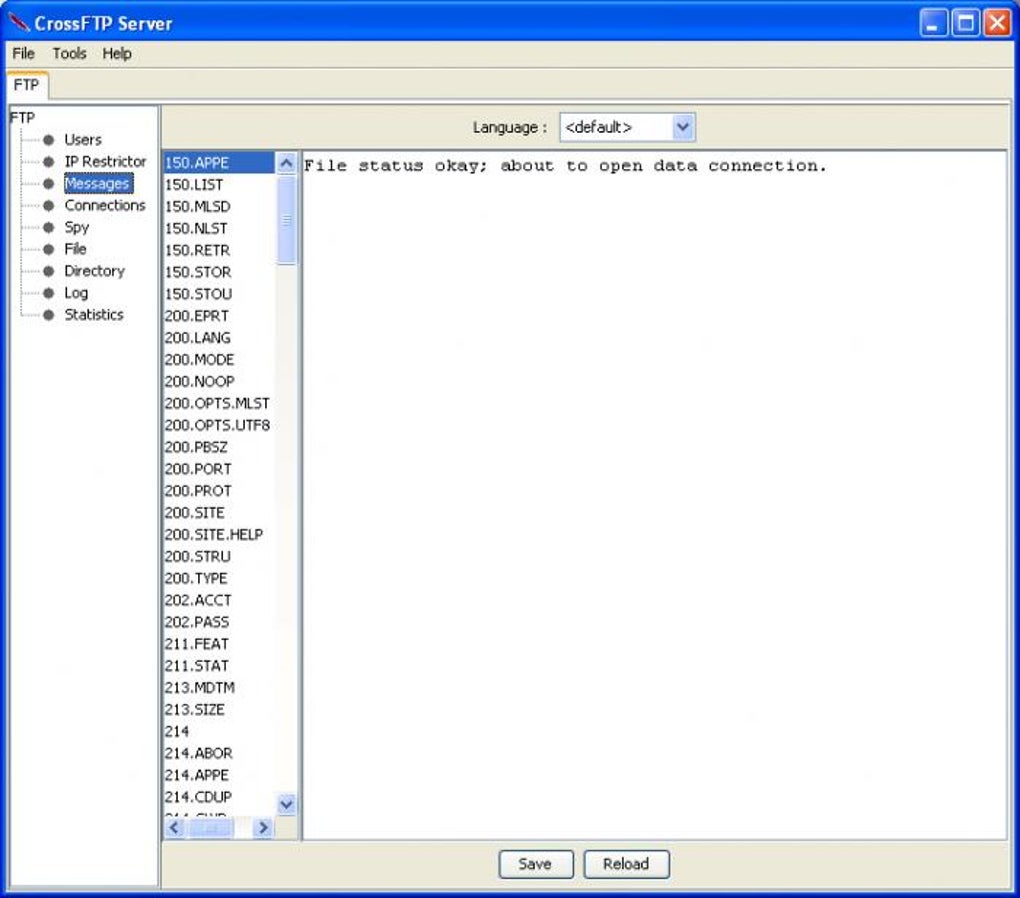Image resolution: width=1020 pixels, height=898 pixels.
Task: Select Users in the FTP sidebar
Action: click(x=83, y=139)
